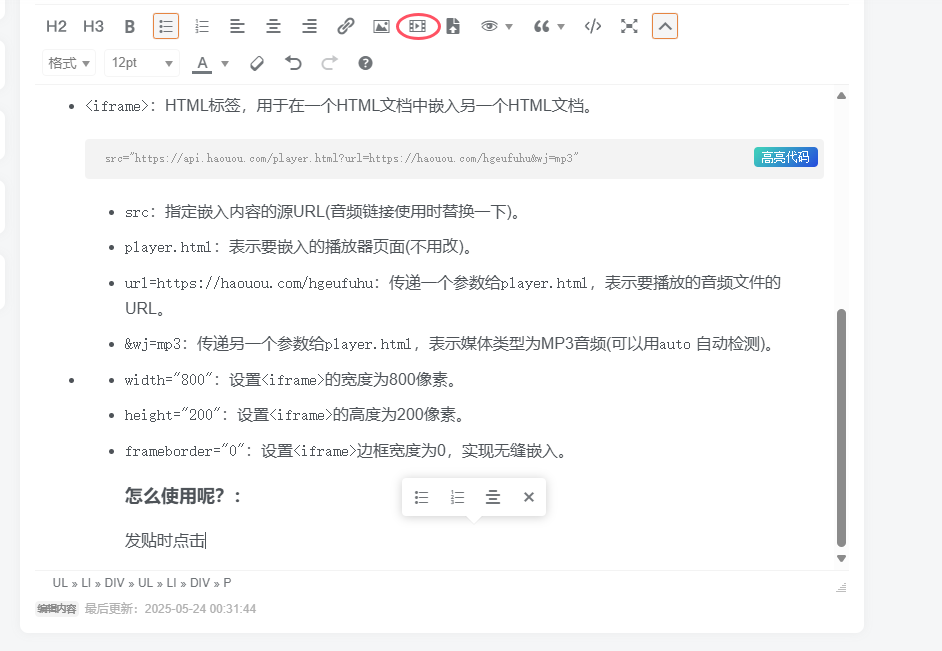942x651 pixels.
Task: Click the height="200" list item
Action: 294,415
